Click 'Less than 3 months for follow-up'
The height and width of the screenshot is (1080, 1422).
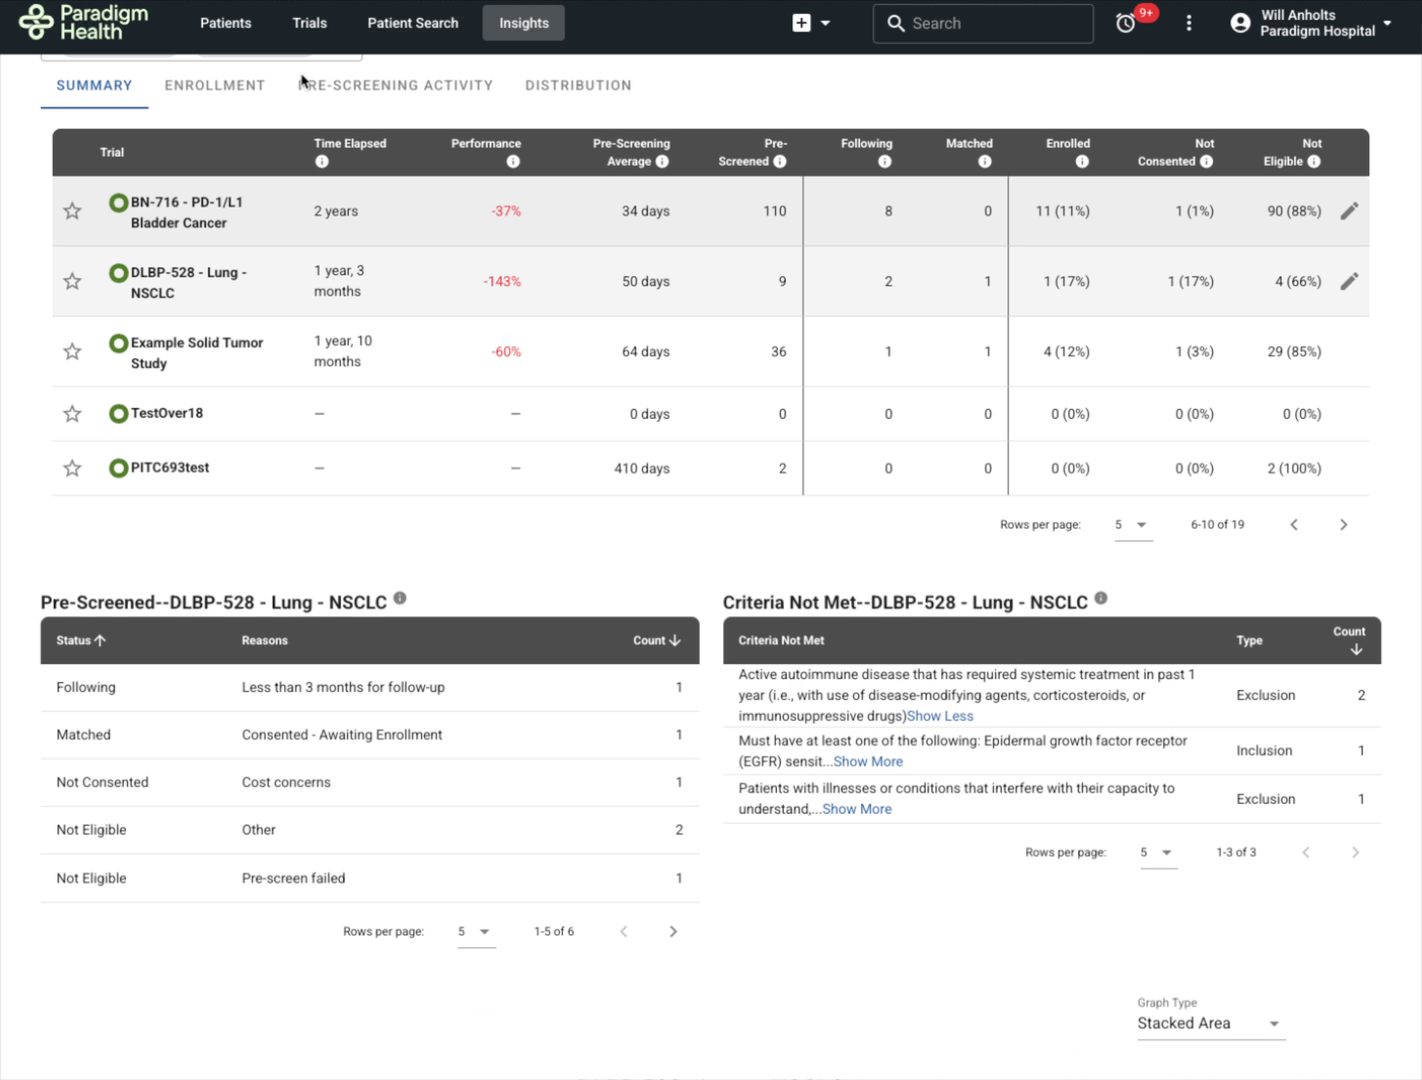tap(343, 687)
